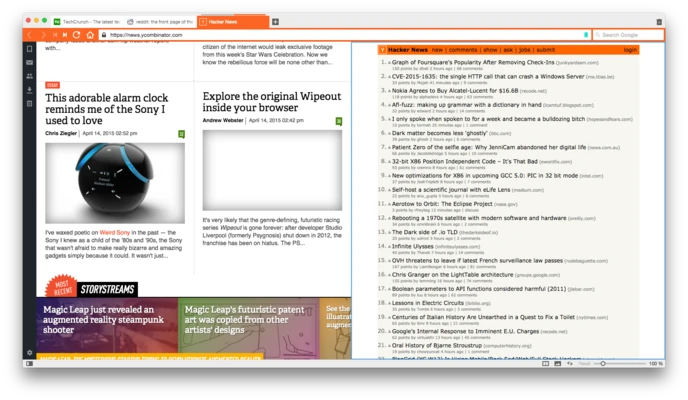Open the 'new' link on Hacker News
Viewport: 688px width, 400px height.
[x=437, y=50]
